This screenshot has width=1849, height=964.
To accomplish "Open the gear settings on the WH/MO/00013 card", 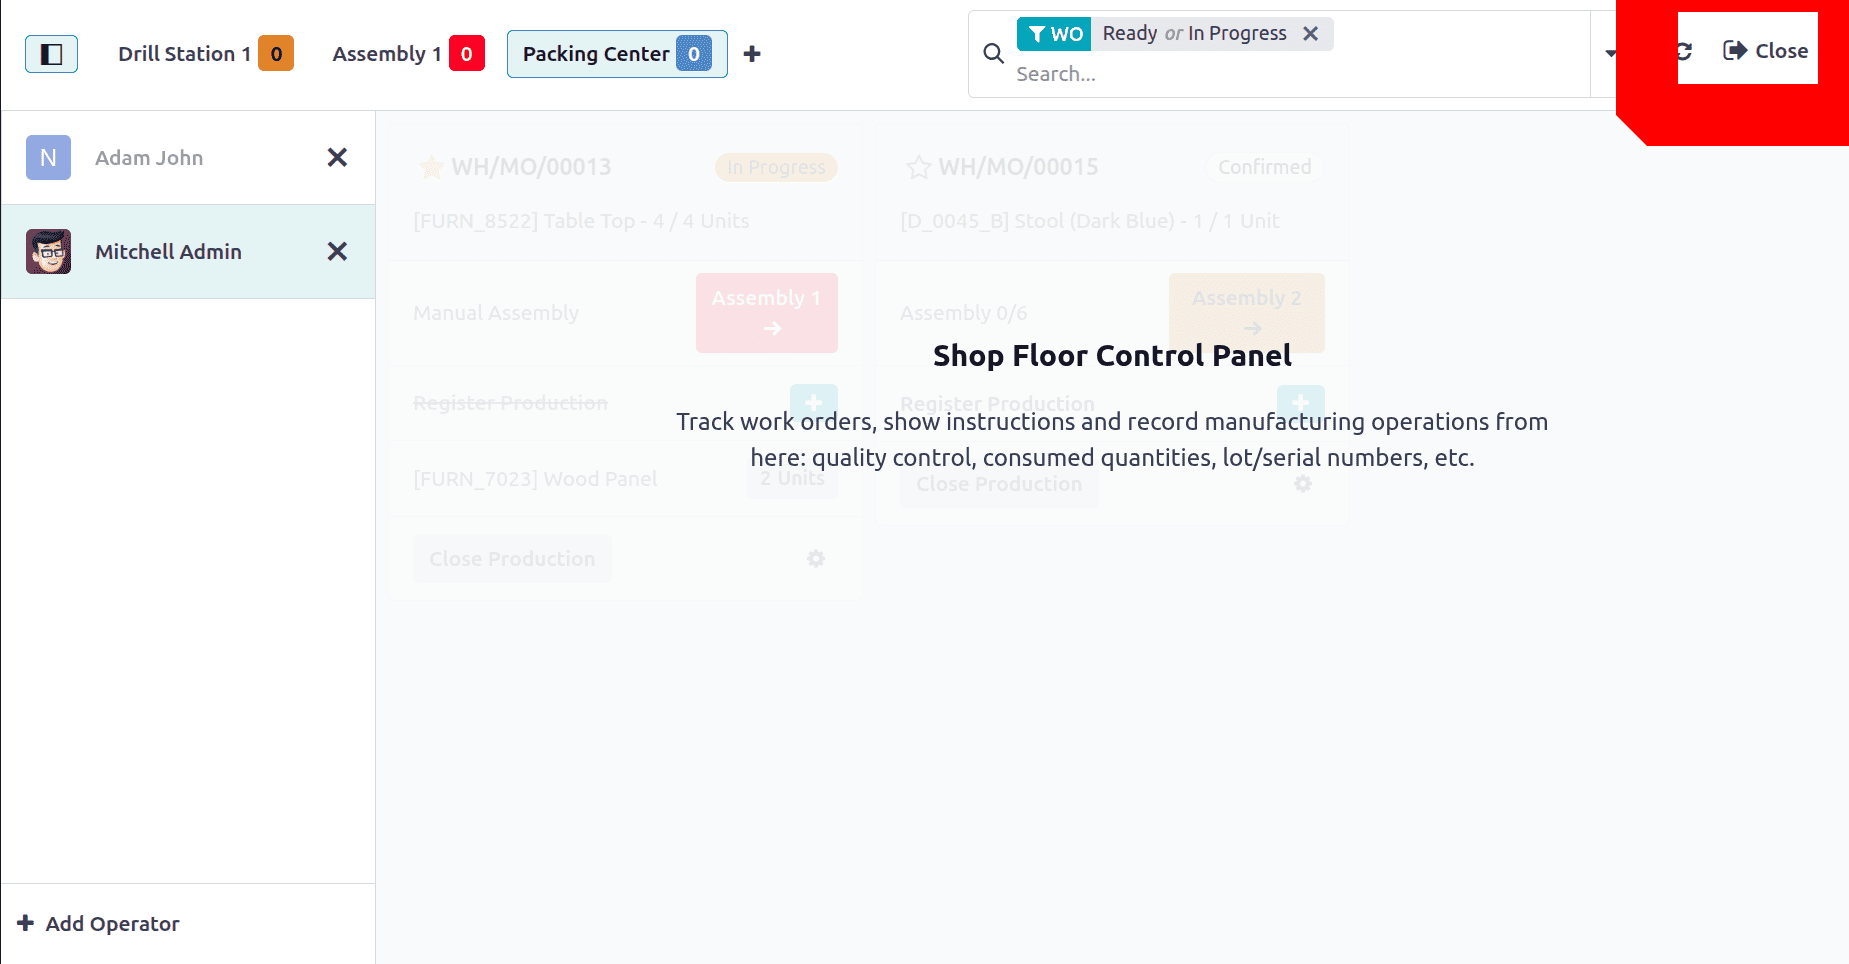I will (816, 559).
